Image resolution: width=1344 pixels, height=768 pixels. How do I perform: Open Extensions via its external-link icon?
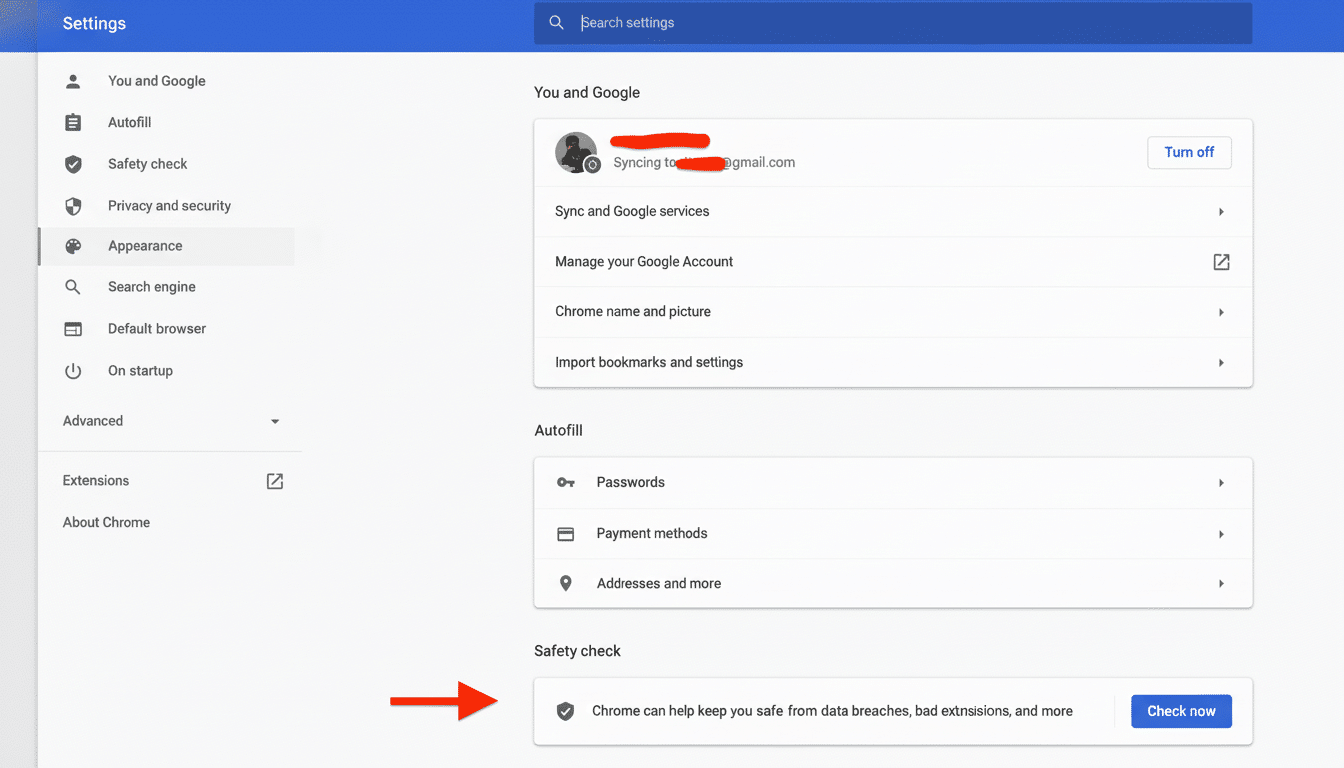point(274,480)
